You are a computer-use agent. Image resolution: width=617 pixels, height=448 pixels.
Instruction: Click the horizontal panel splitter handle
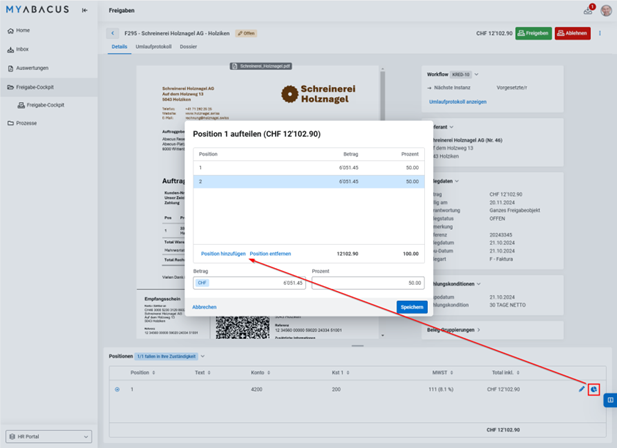click(x=357, y=346)
